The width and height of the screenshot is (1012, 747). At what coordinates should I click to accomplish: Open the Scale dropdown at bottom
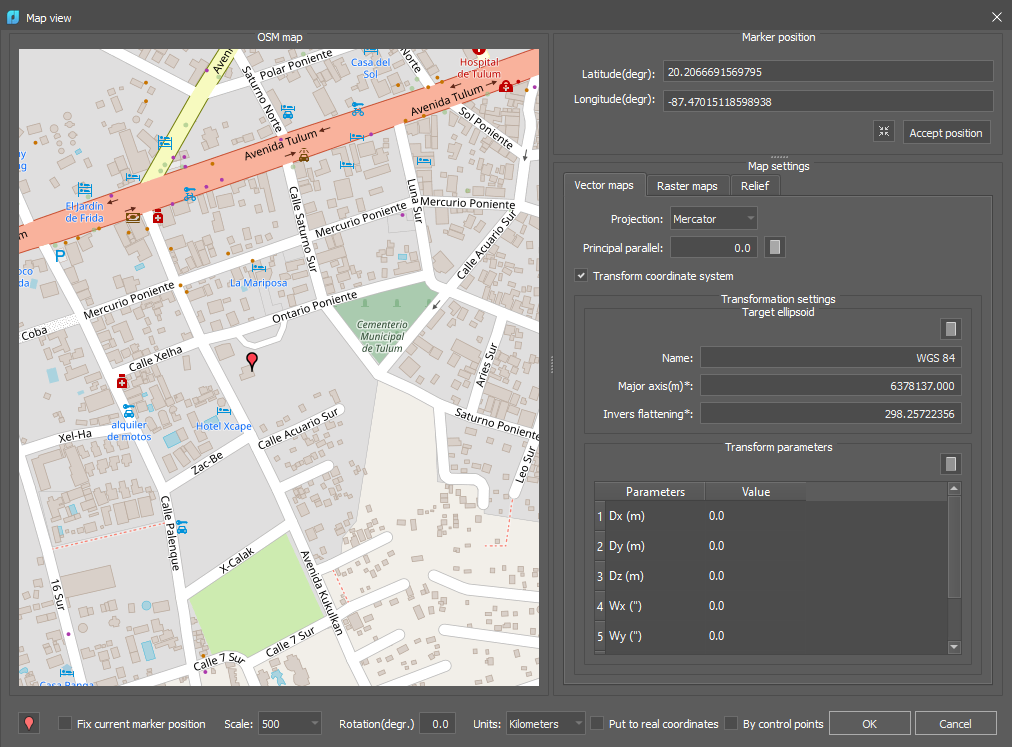(289, 723)
